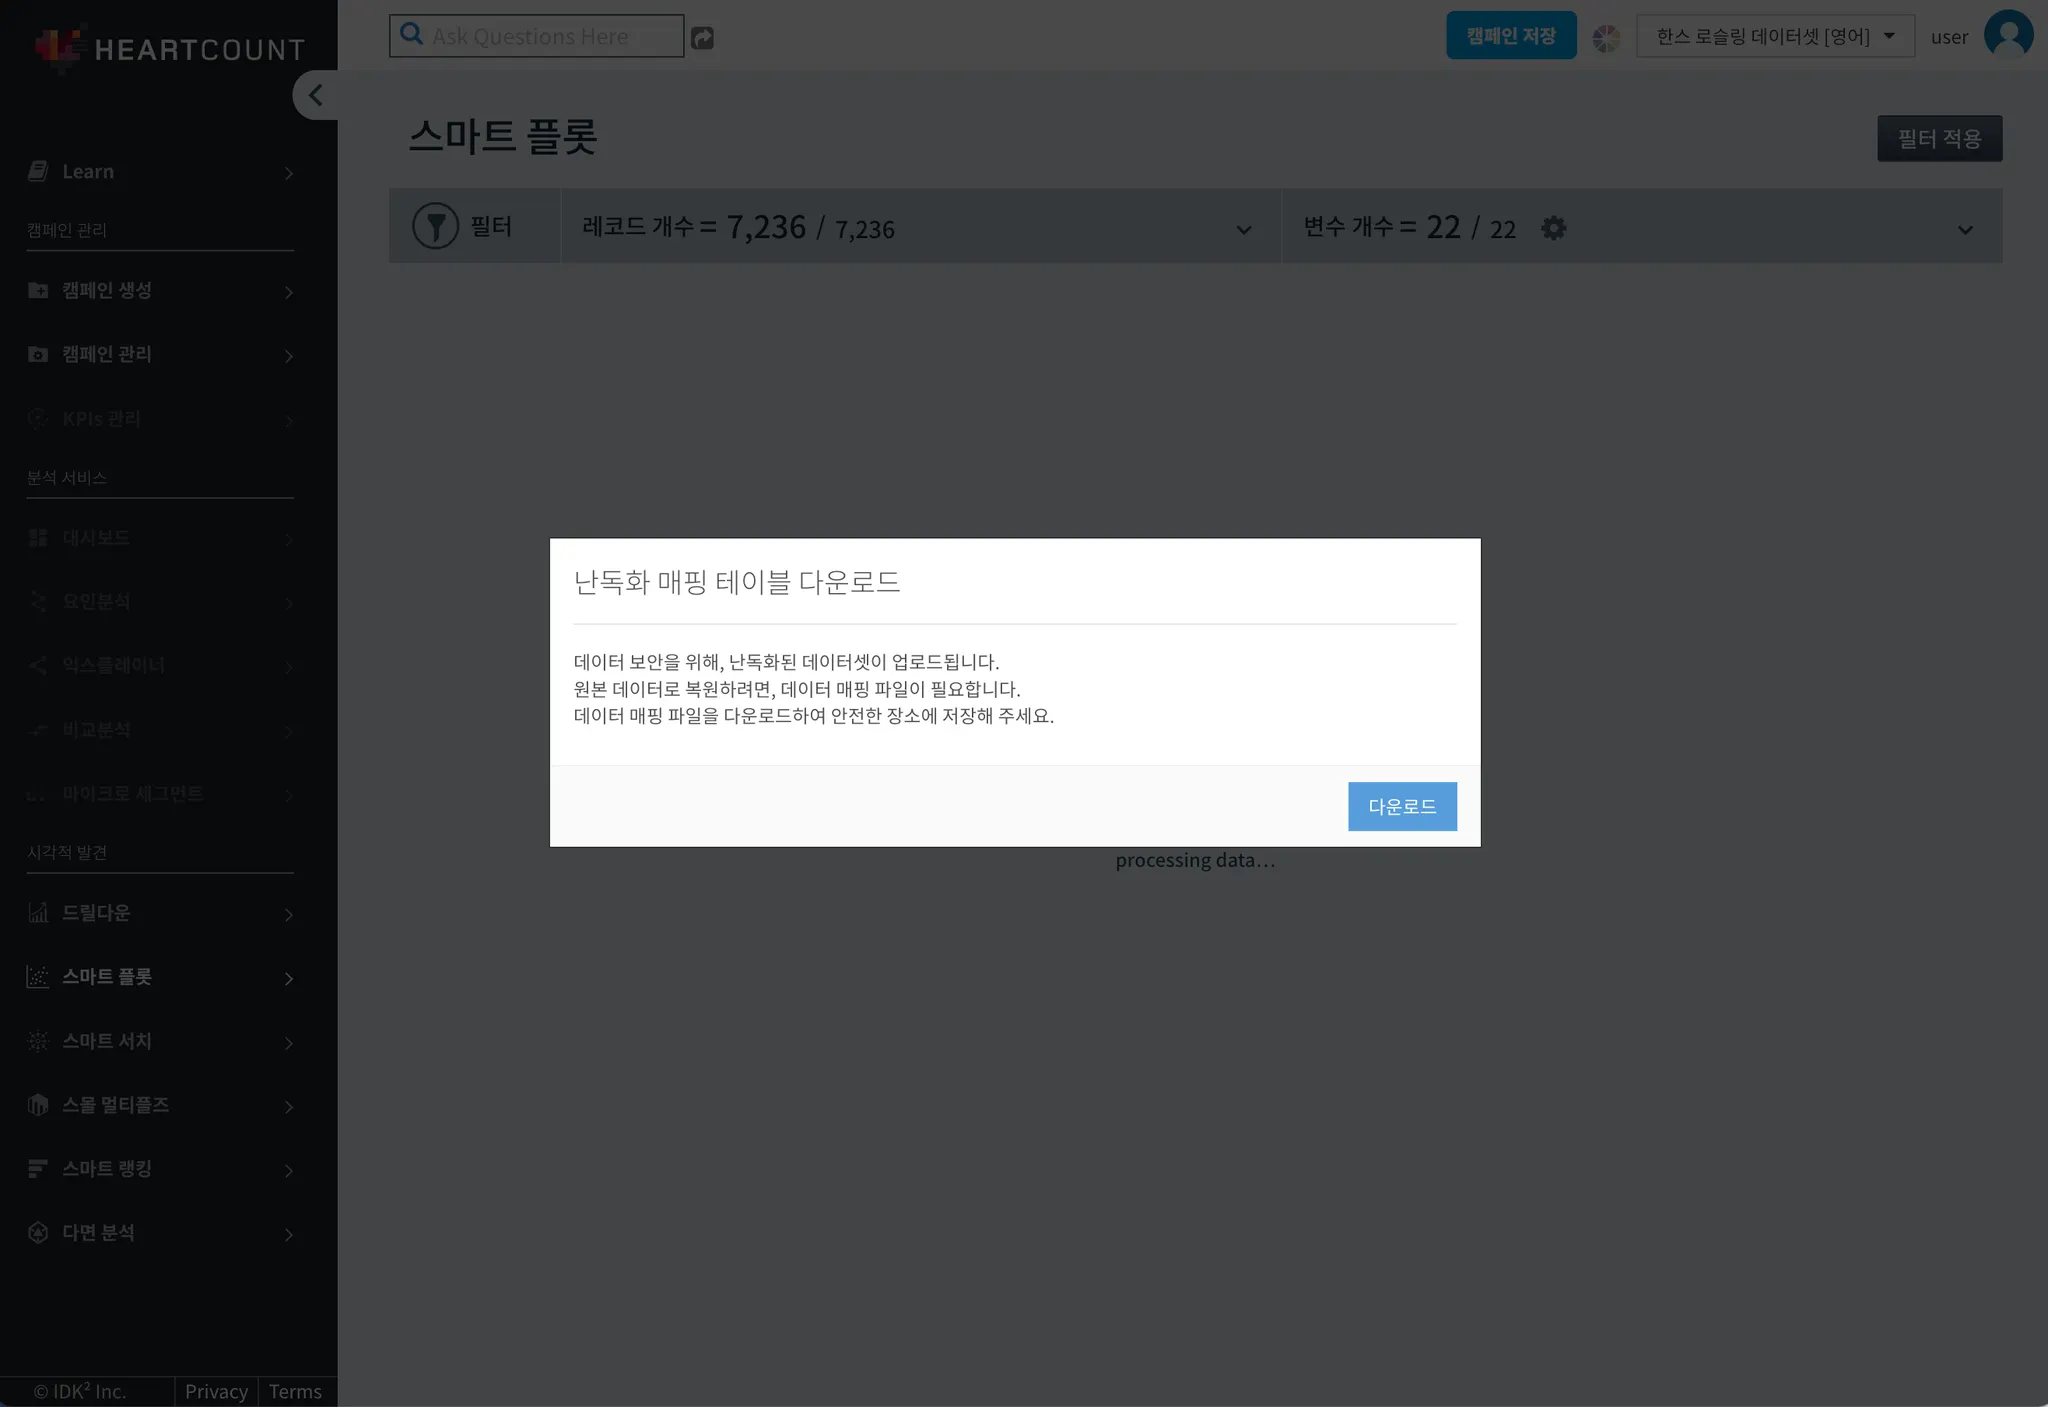Open 드릴다운 menu item

coord(96,912)
